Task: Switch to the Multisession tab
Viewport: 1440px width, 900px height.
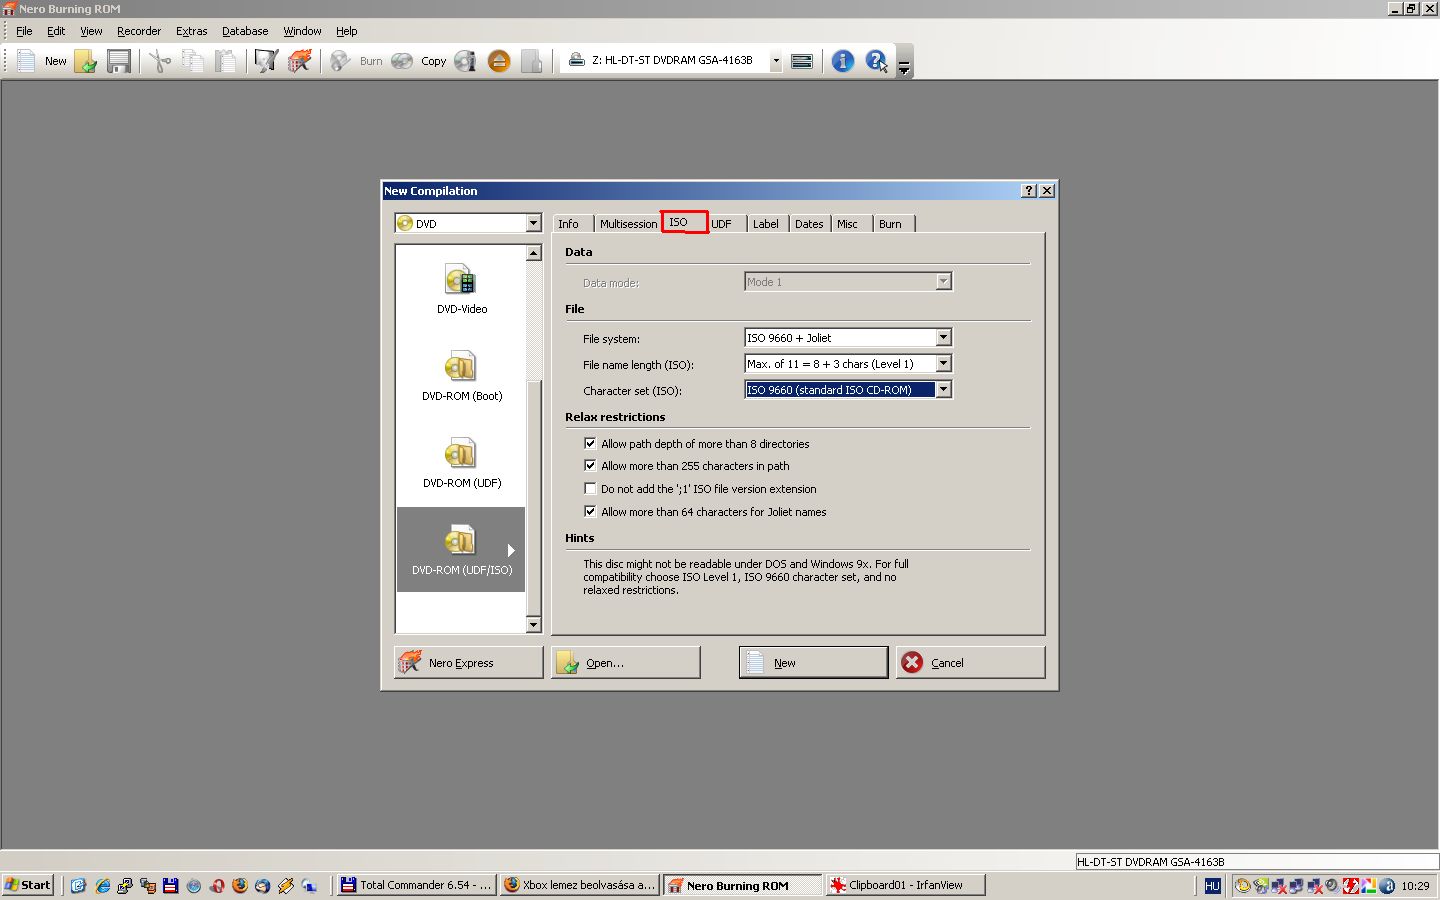Action: [628, 224]
